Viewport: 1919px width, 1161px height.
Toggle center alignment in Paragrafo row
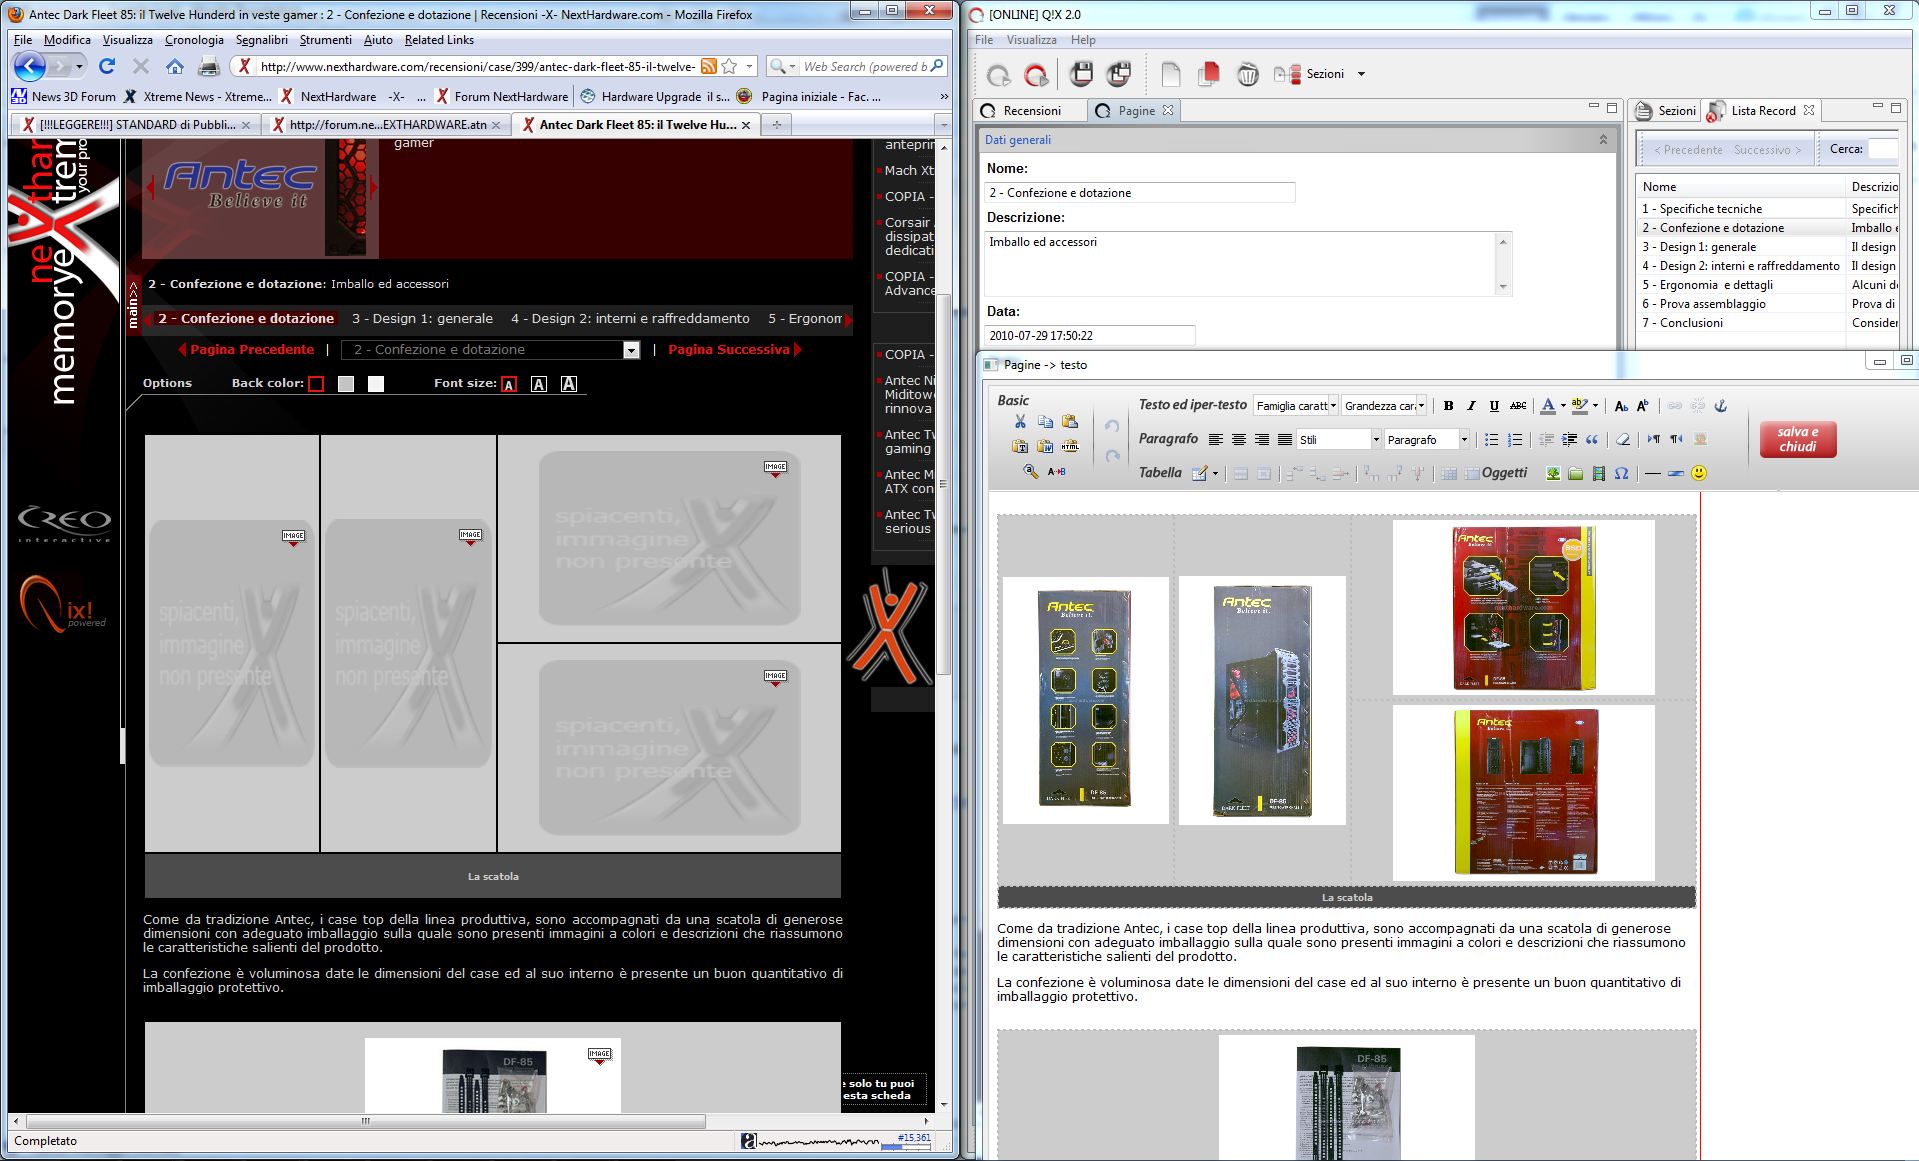[1239, 439]
